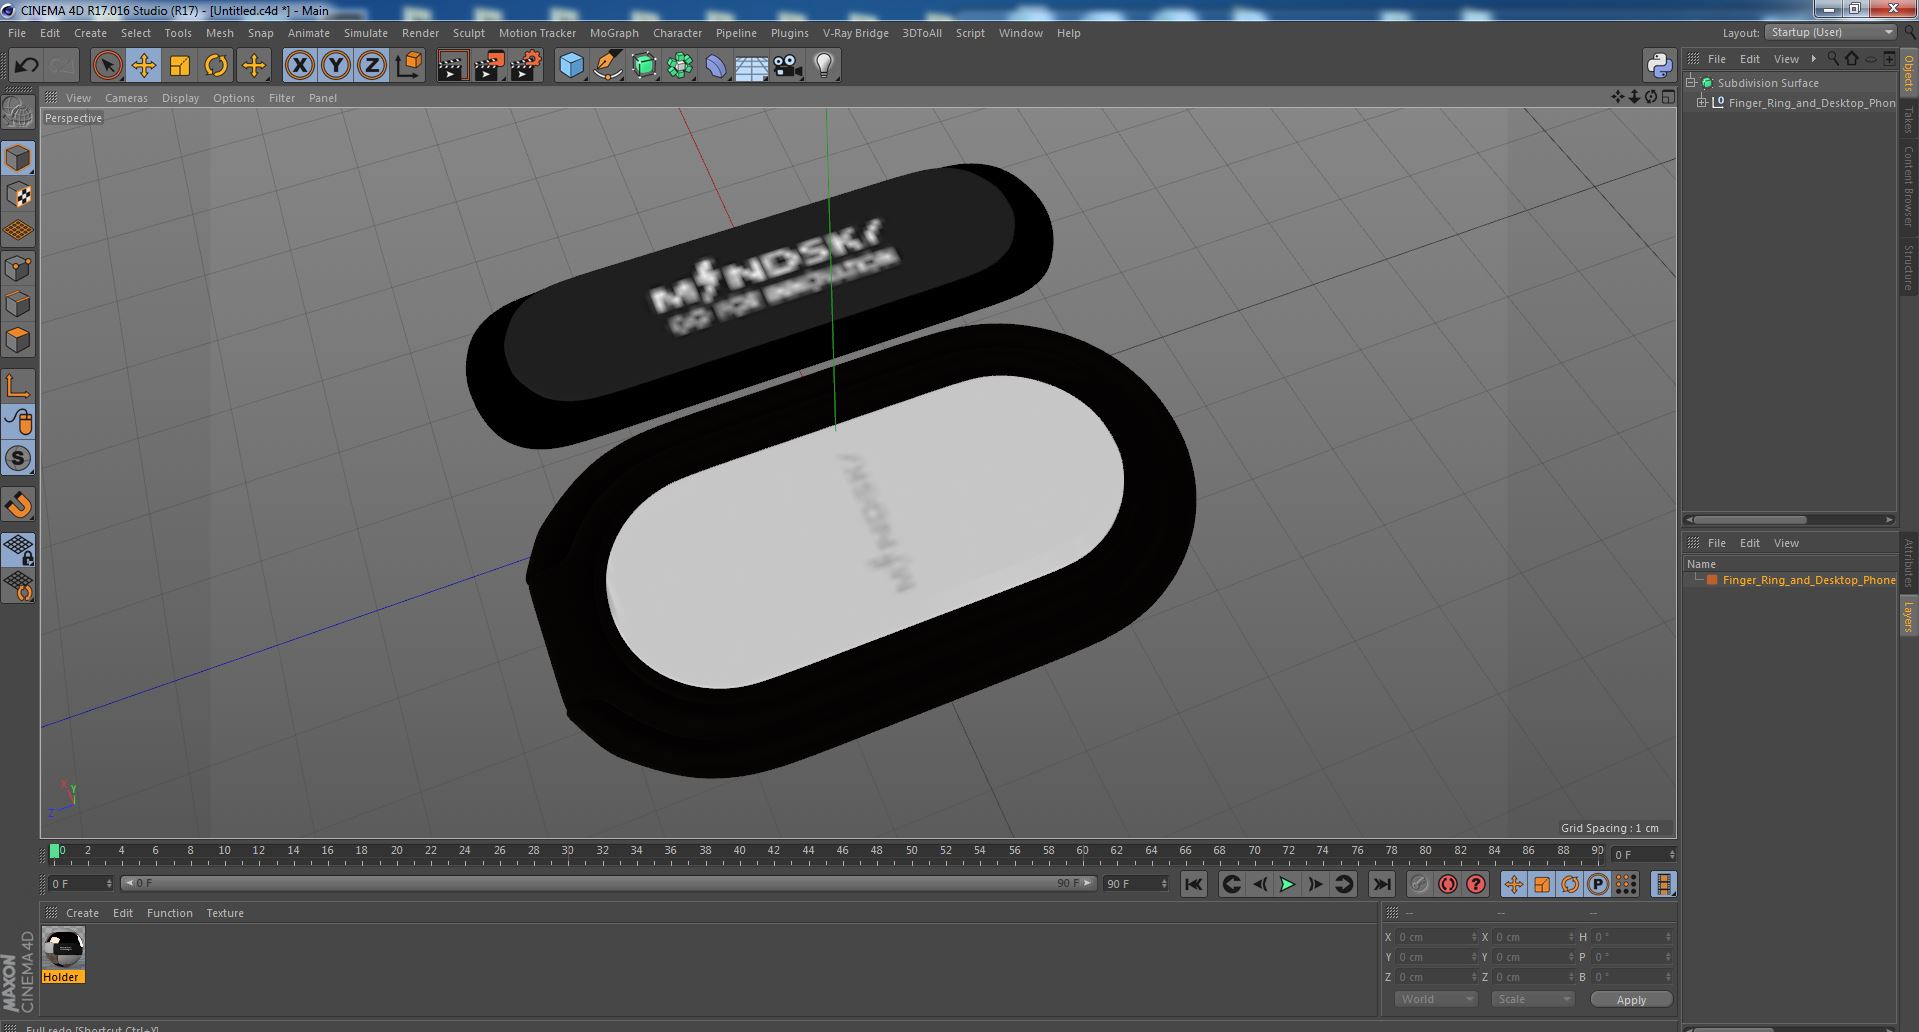Viewport: 1919px width, 1032px height.
Task: Open Layers panel View menu
Action: coord(1786,543)
